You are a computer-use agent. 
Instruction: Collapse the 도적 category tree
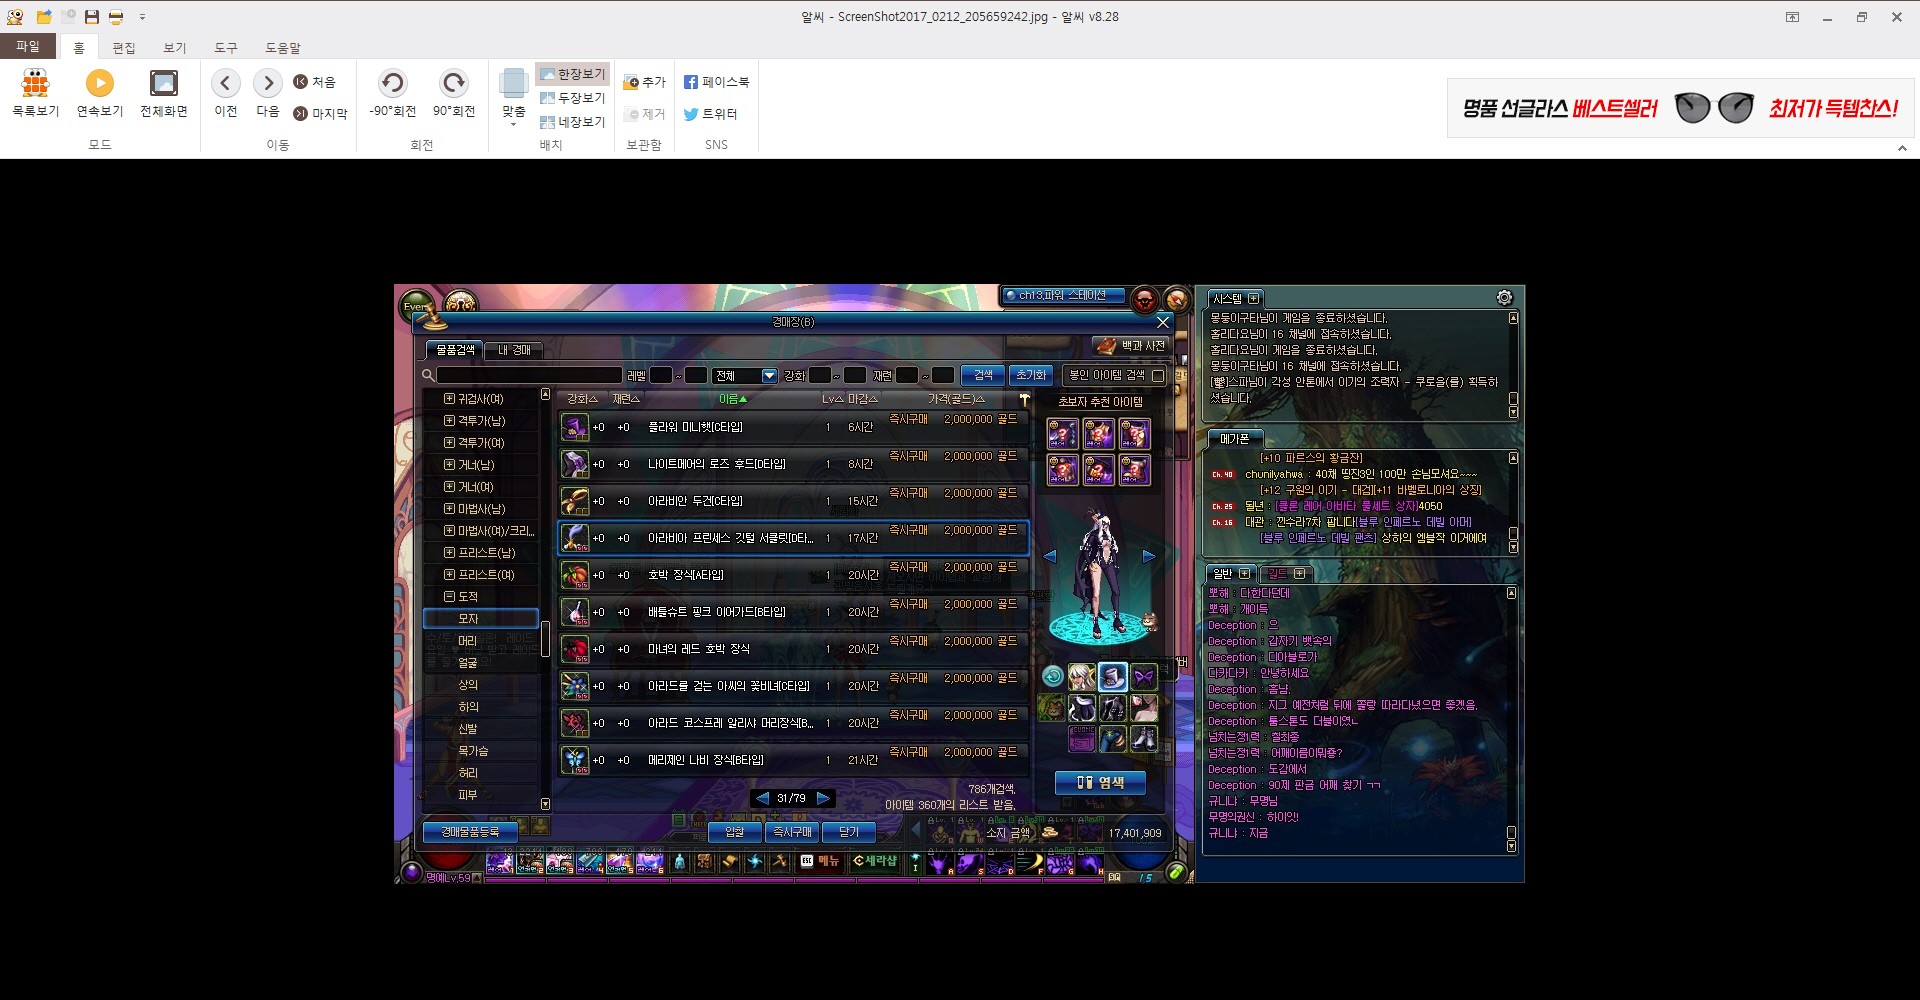click(x=449, y=597)
